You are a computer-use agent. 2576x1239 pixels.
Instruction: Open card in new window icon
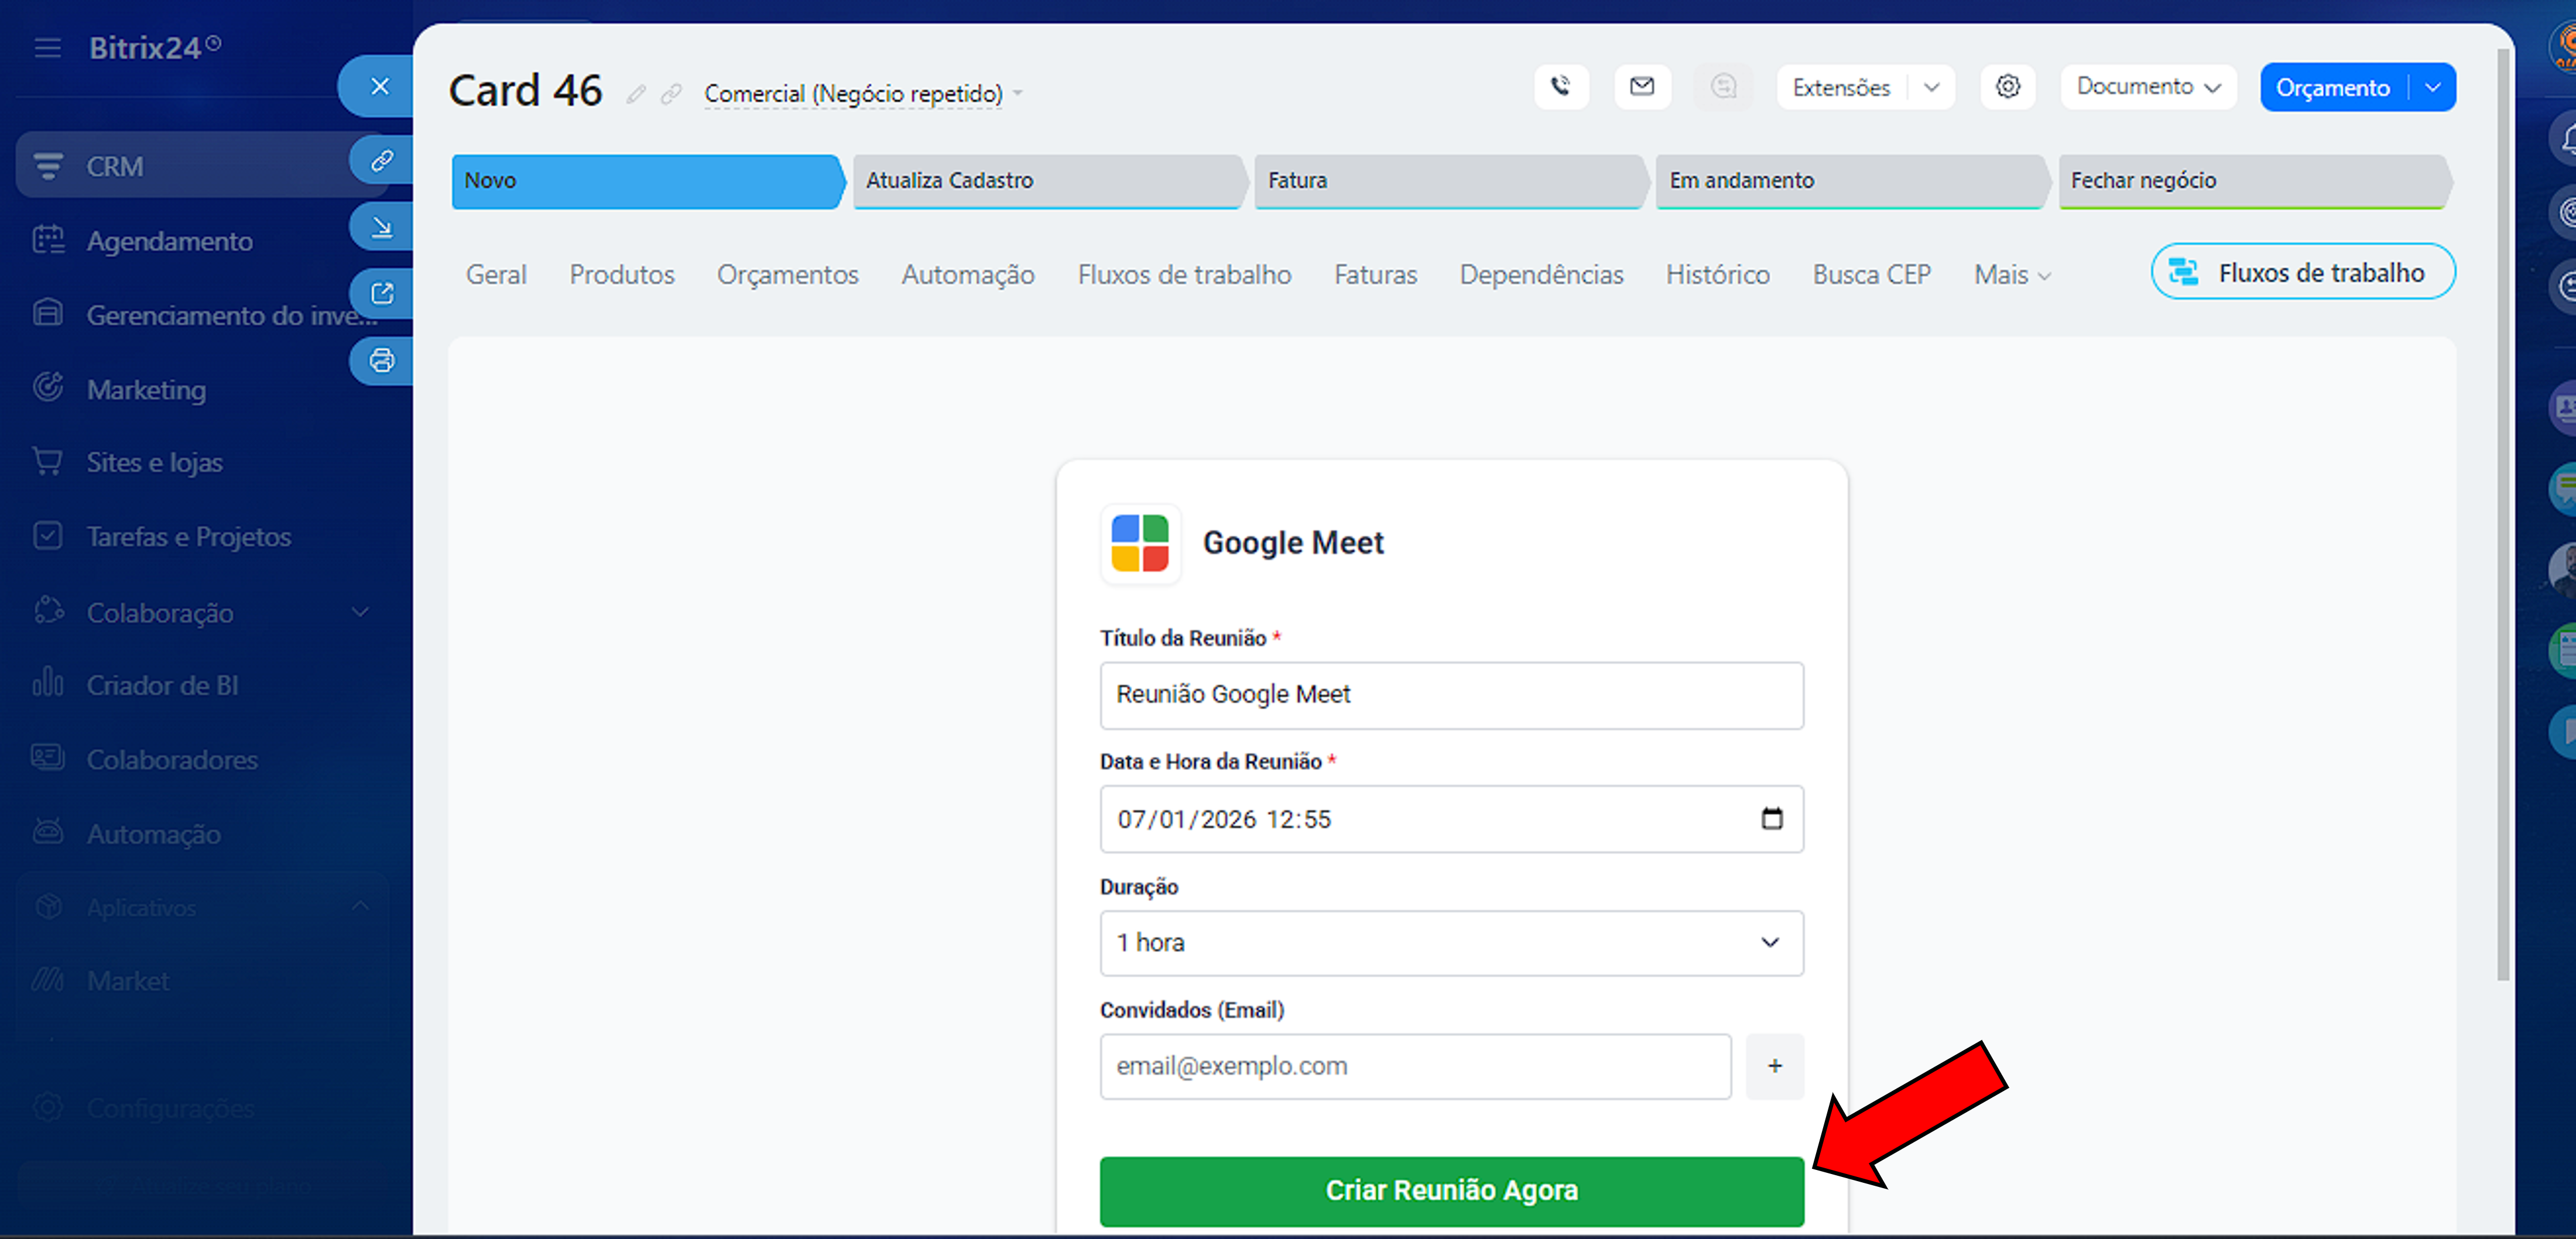click(382, 294)
